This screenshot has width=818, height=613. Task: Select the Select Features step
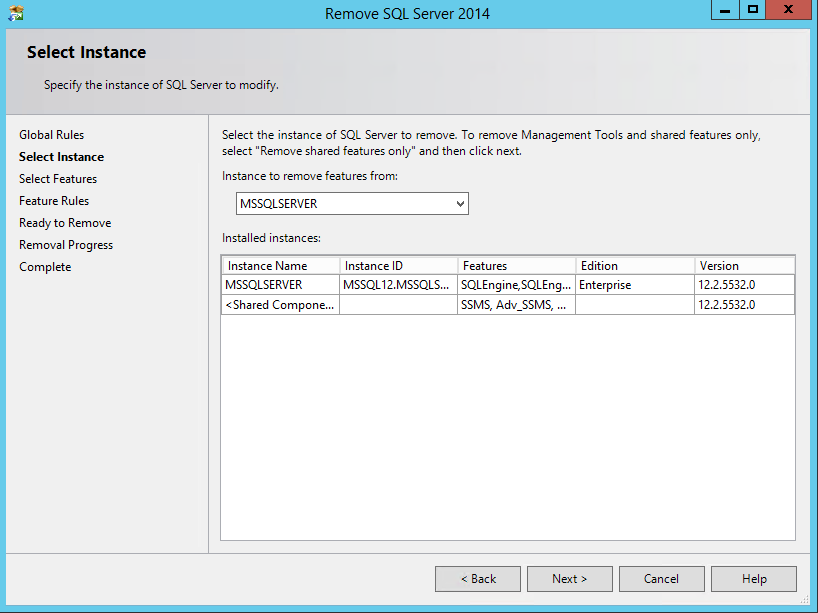[58, 179]
